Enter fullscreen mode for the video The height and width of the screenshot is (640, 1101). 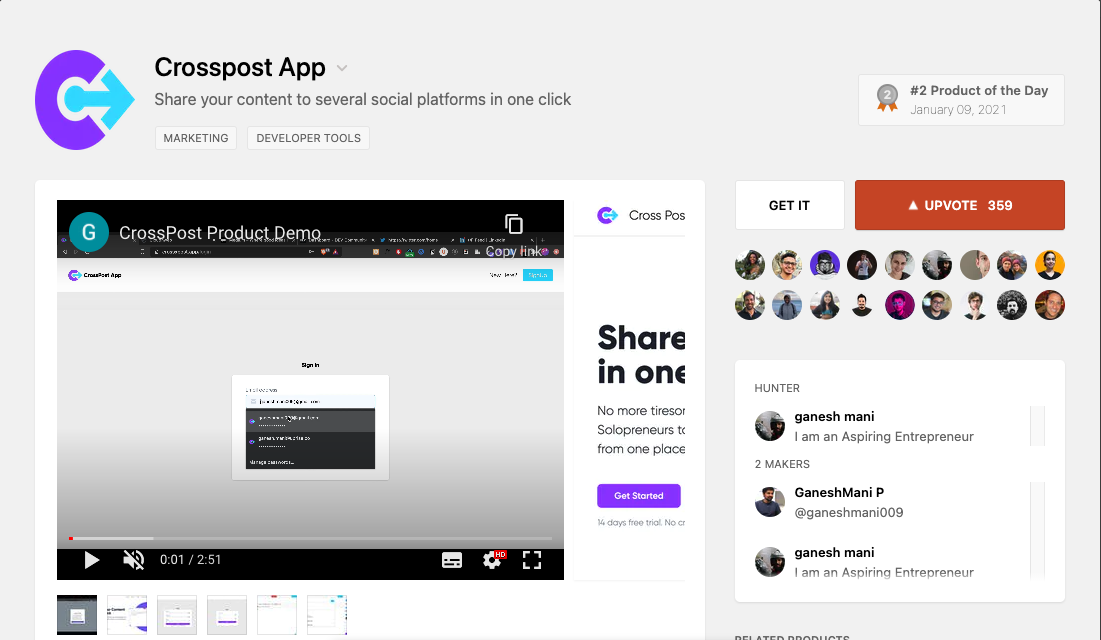click(x=532, y=560)
